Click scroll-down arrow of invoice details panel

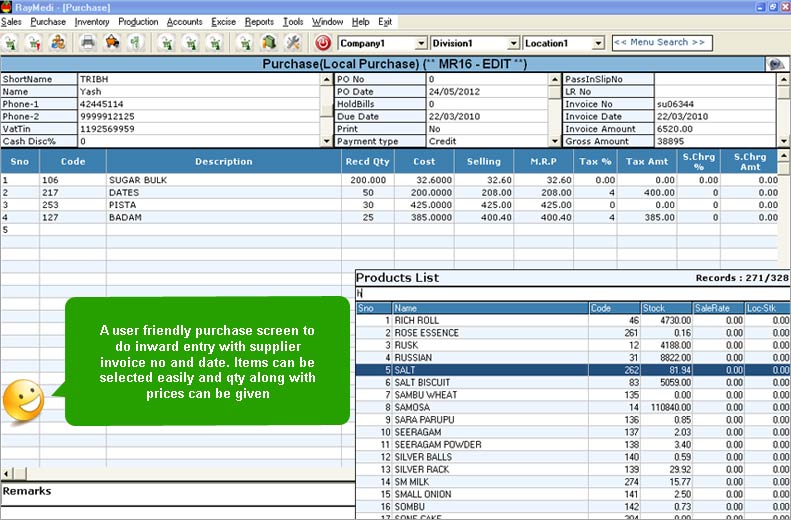pos(783,142)
